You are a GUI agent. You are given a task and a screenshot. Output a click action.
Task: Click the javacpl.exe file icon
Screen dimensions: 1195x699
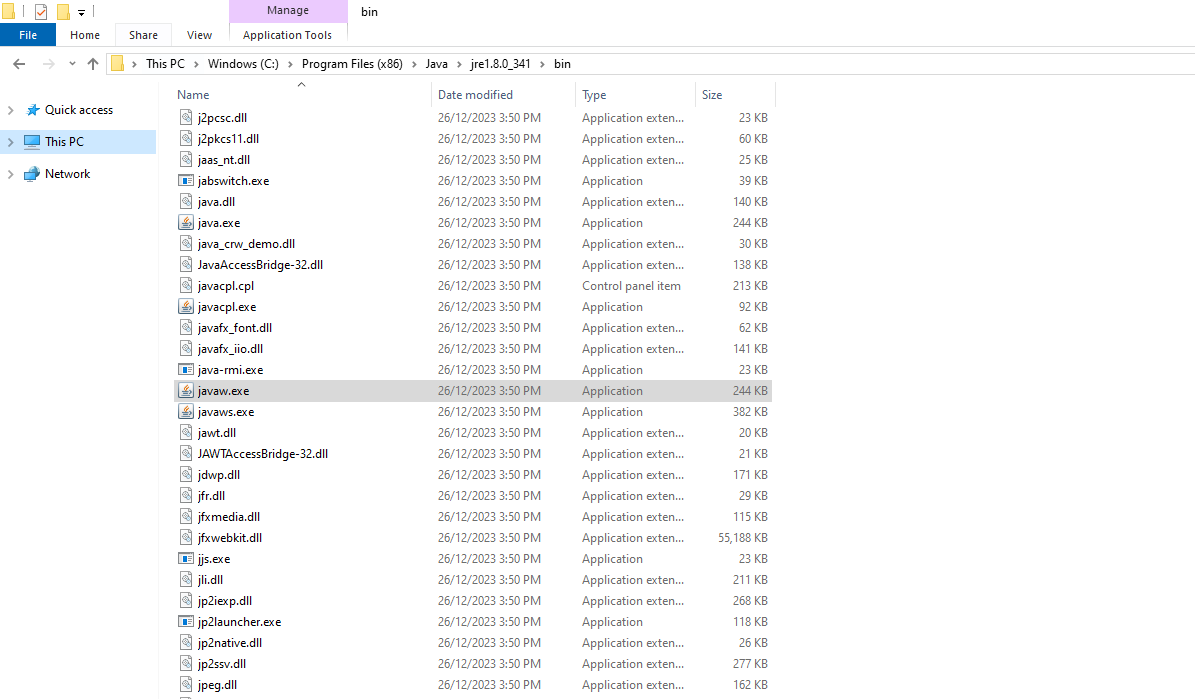click(x=185, y=306)
